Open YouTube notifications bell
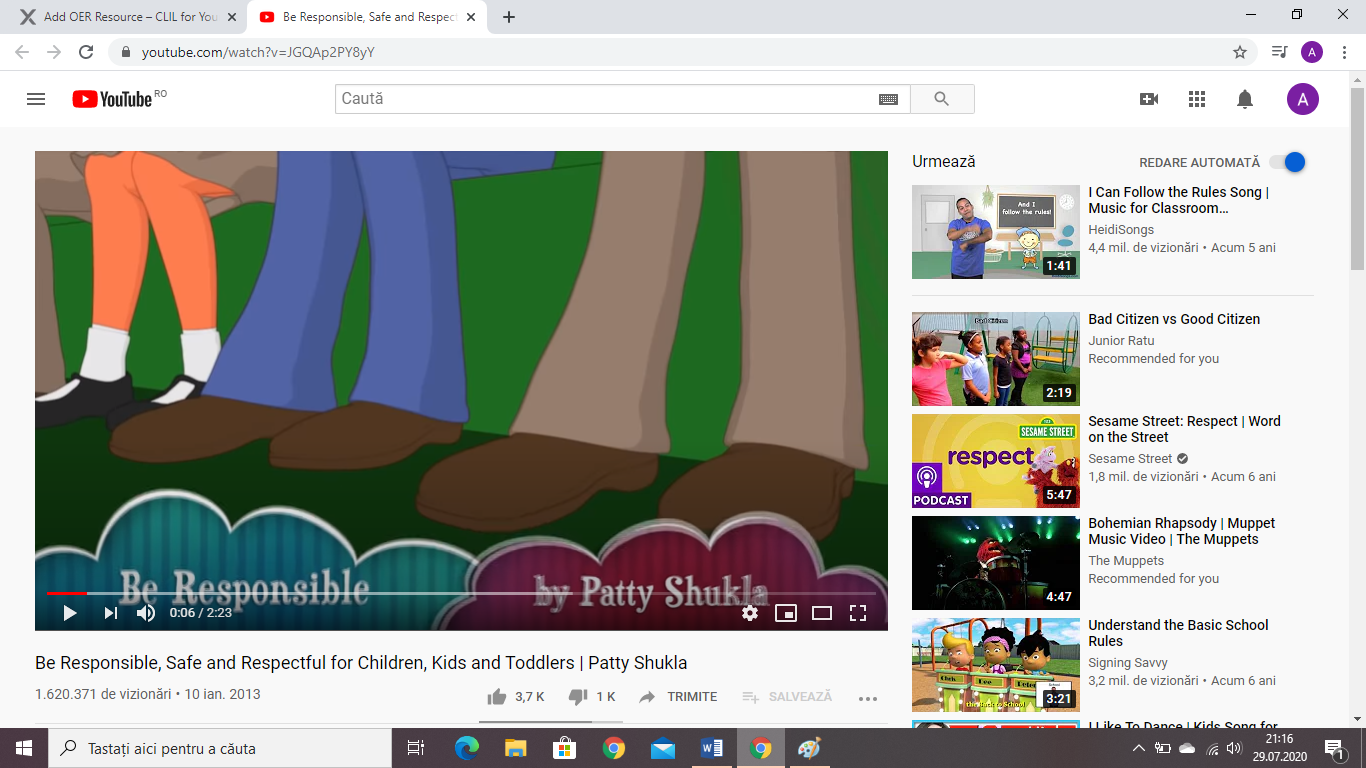Image resolution: width=1366 pixels, height=768 pixels. pyautogui.click(x=1245, y=99)
